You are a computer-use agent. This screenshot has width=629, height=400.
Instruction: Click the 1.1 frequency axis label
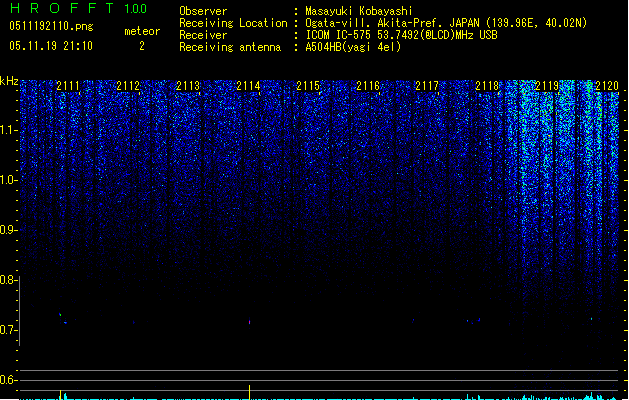click(8, 130)
